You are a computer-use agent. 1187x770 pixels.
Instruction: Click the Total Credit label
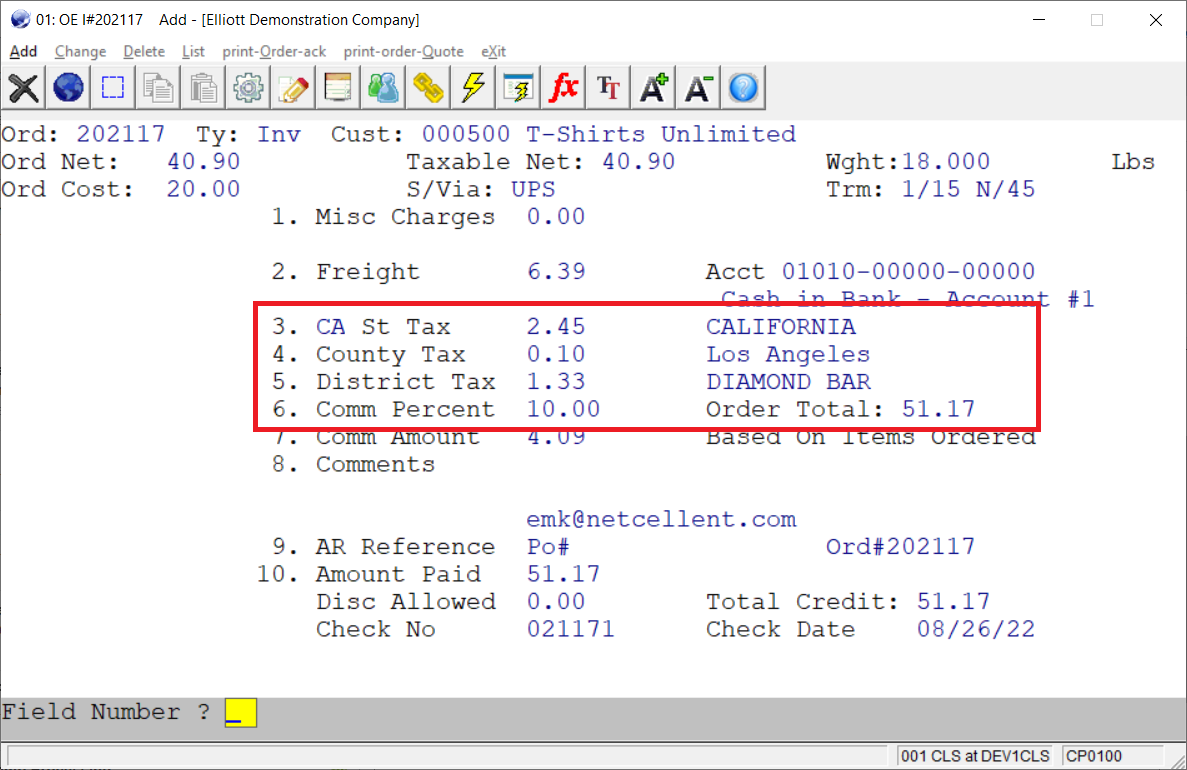point(802,602)
